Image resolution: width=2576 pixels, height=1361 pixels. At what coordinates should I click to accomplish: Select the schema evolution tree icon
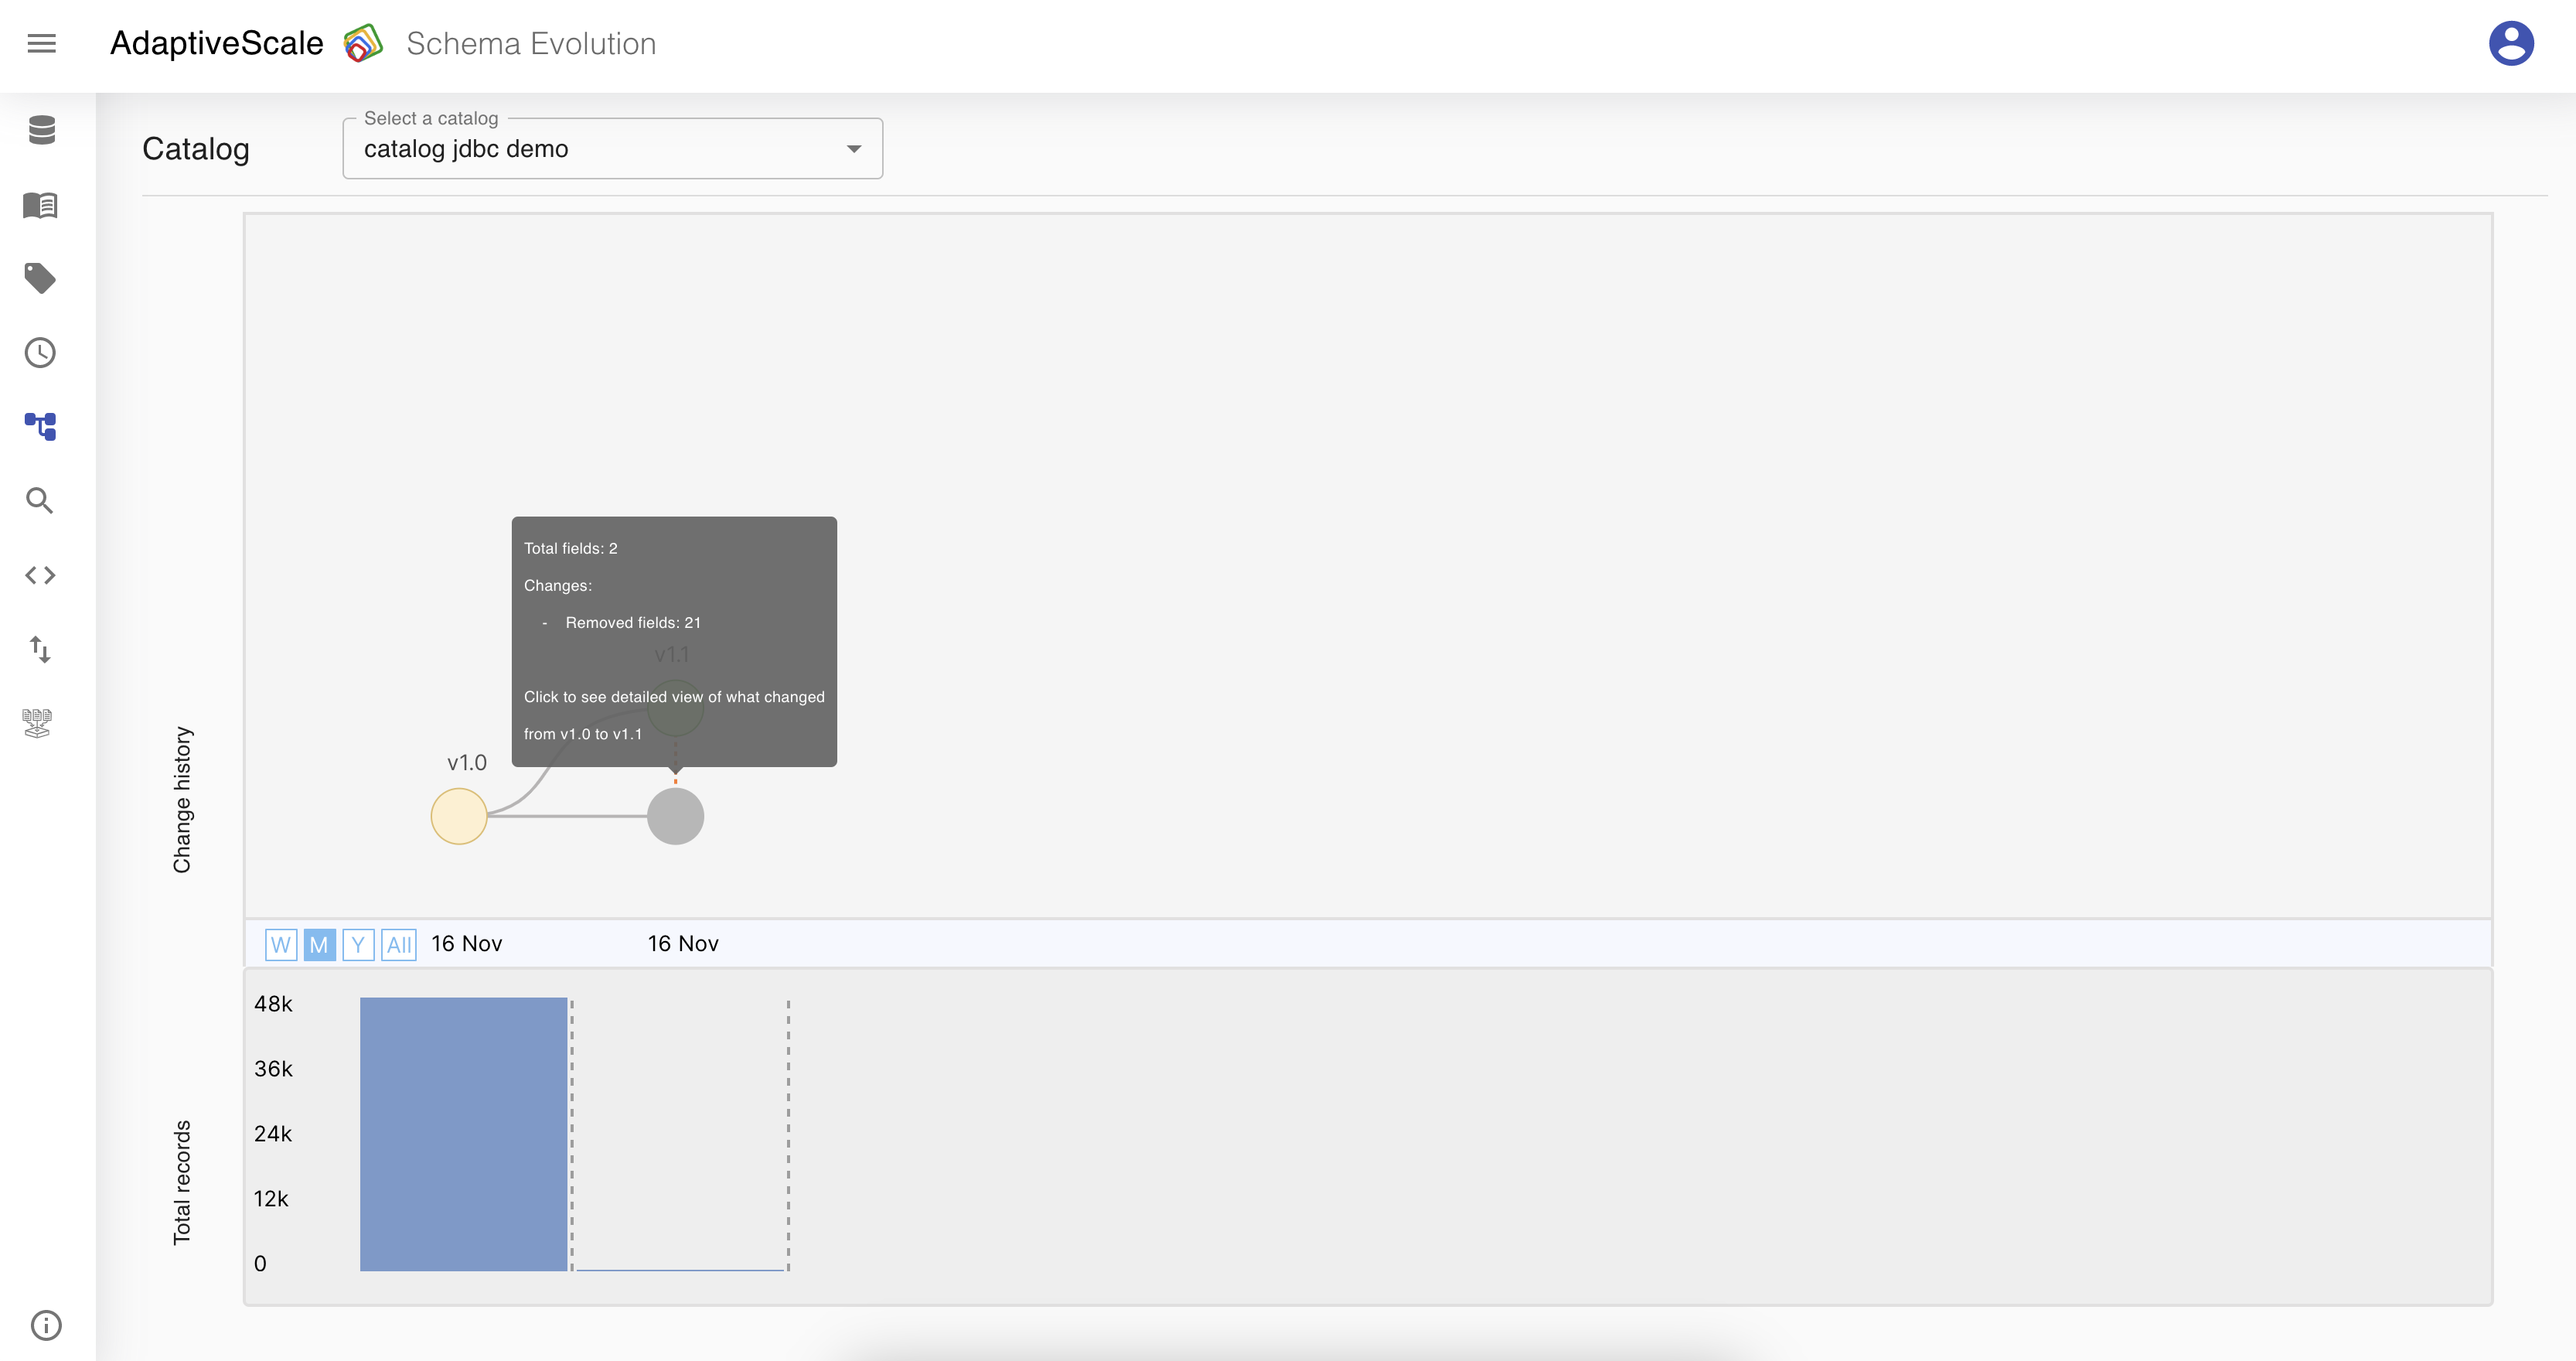pyautogui.click(x=40, y=426)
